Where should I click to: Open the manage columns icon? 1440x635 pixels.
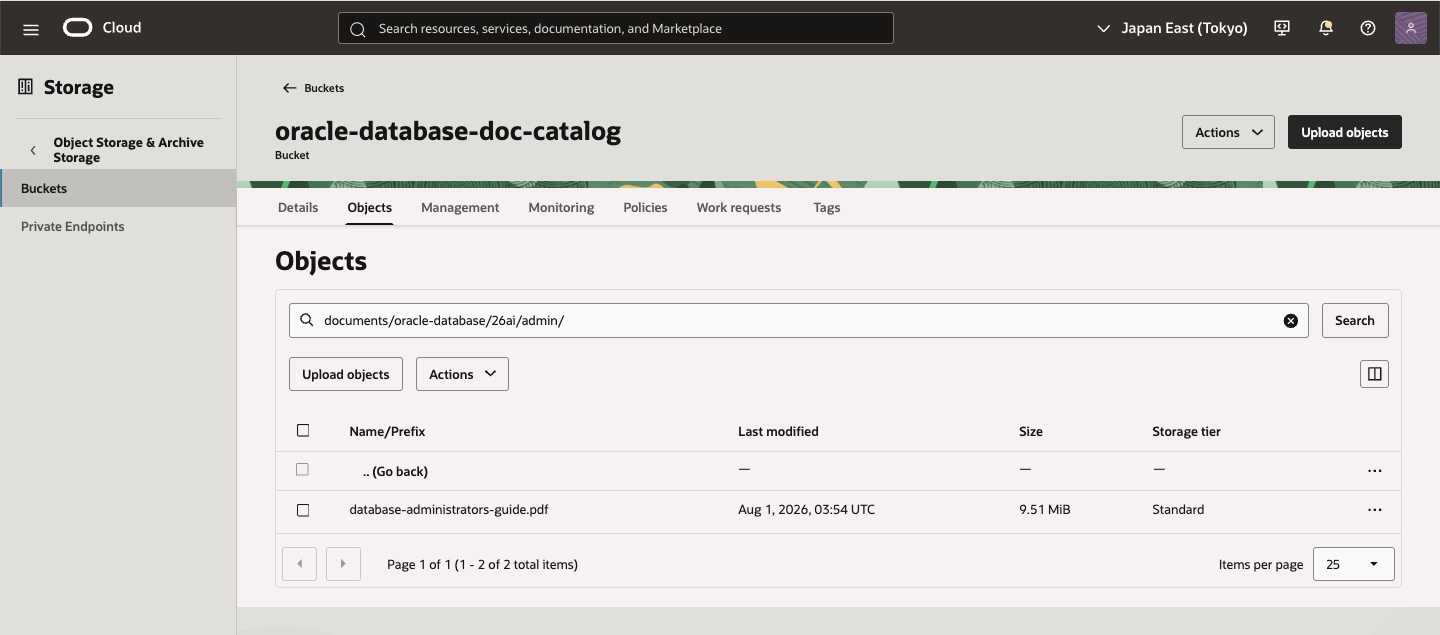click(1375, 374)
